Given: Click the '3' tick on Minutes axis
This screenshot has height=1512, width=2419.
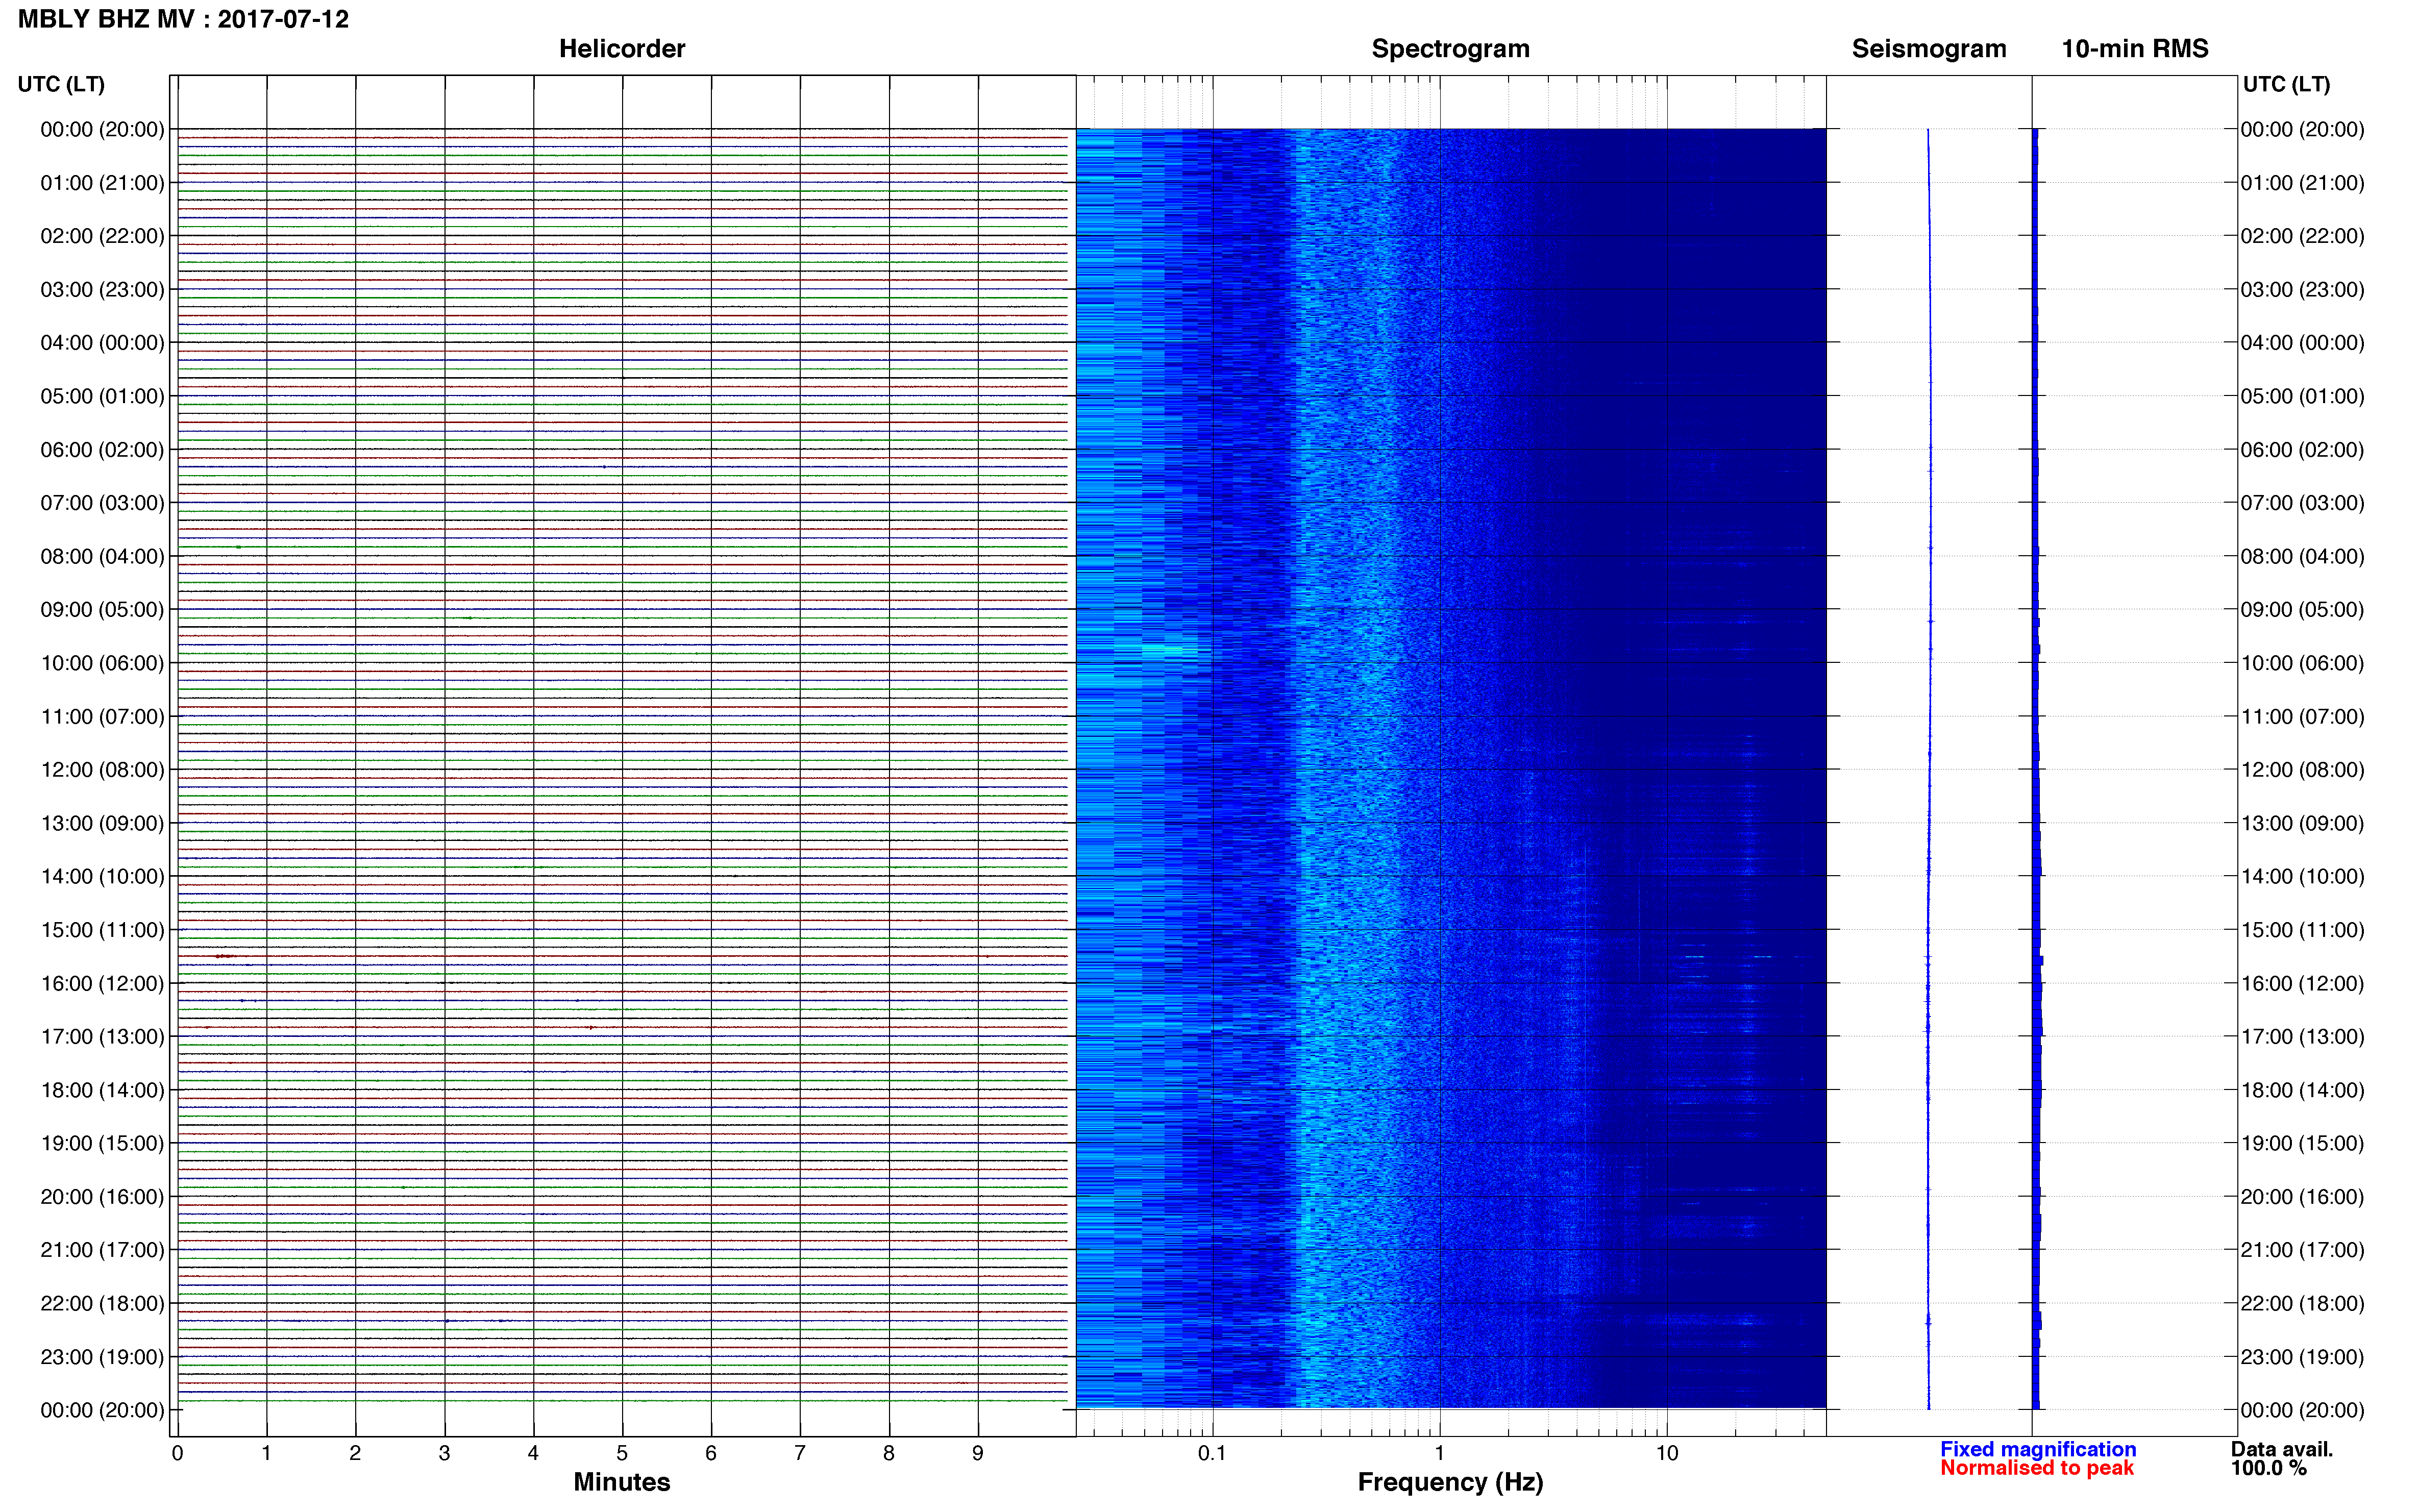Looking at the screenshot, I should coord(444,1453).
